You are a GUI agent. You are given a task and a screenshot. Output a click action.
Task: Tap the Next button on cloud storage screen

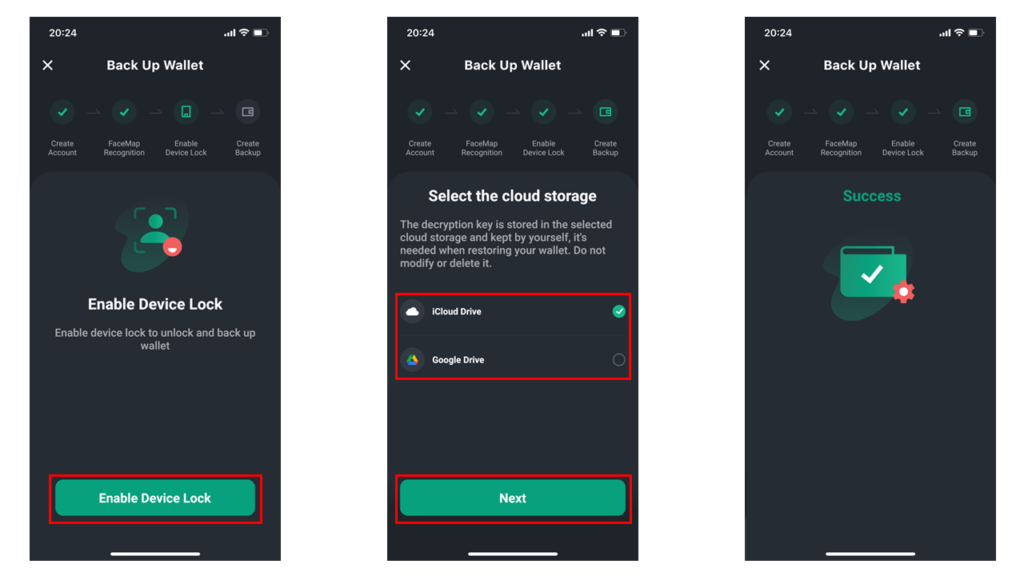click(513, 498)
